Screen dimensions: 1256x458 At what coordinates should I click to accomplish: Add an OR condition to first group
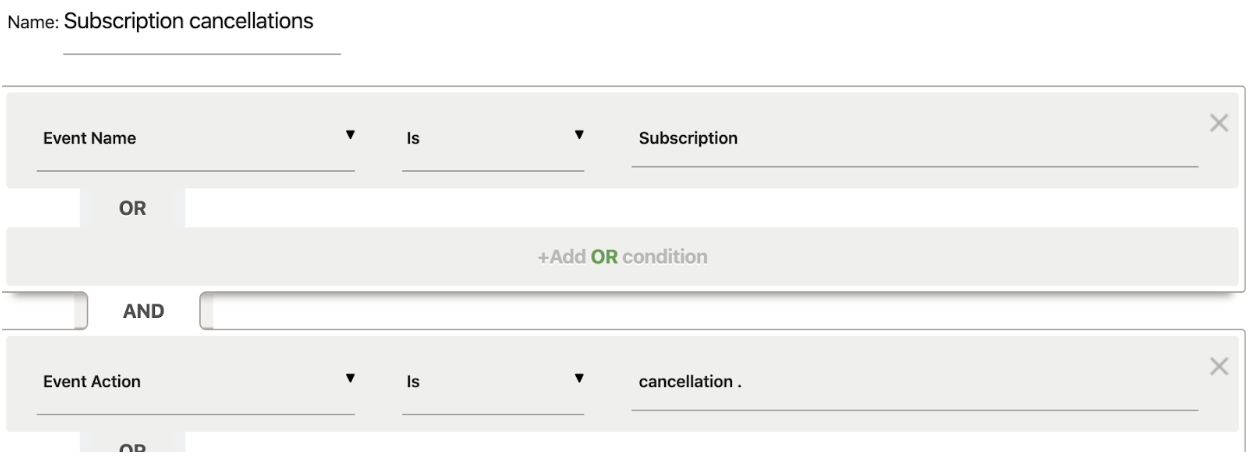(x=622, y=256)
